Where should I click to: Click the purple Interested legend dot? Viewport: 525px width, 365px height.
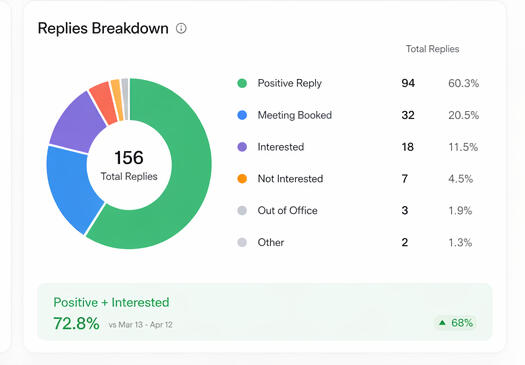[x=242, y=147]
